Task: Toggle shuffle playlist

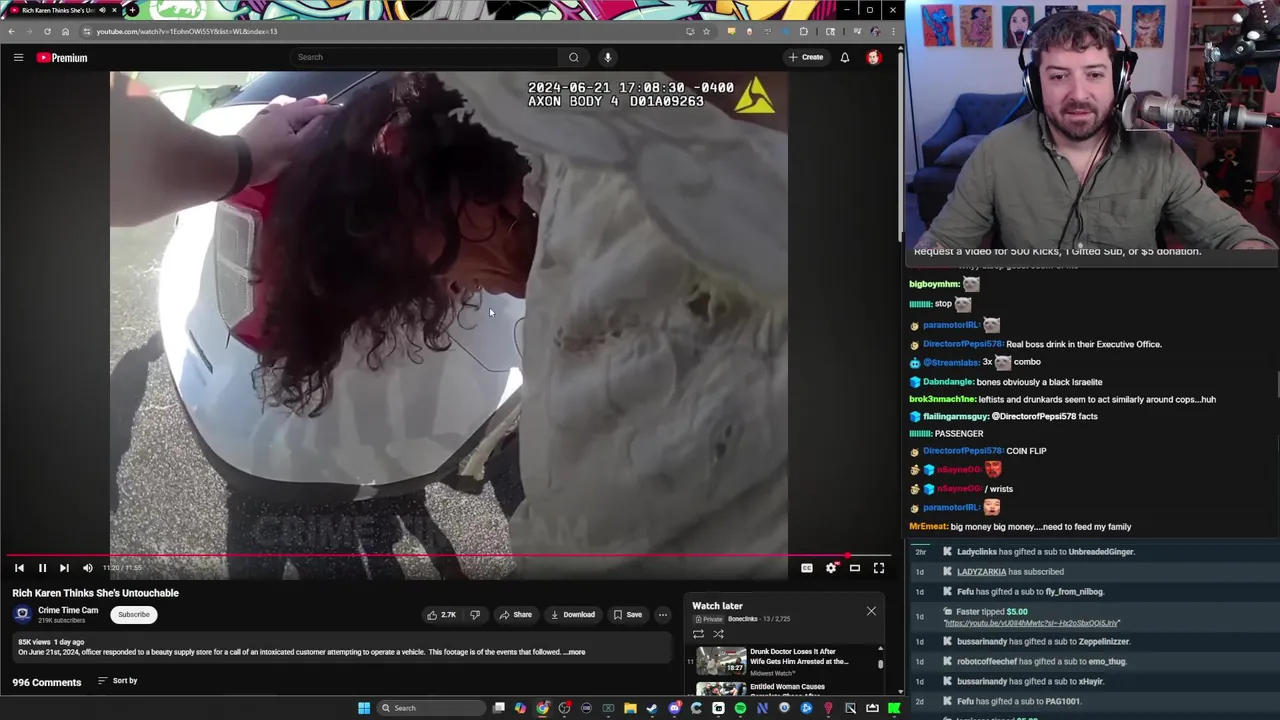Action: (x=718, y=634)
